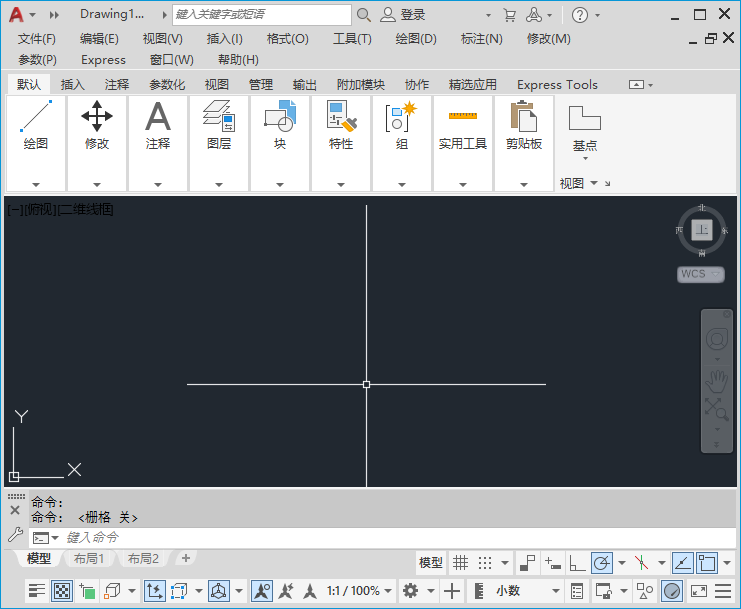
Task: Click the keyword search box in title bar
Action: (x=262, y=15)
